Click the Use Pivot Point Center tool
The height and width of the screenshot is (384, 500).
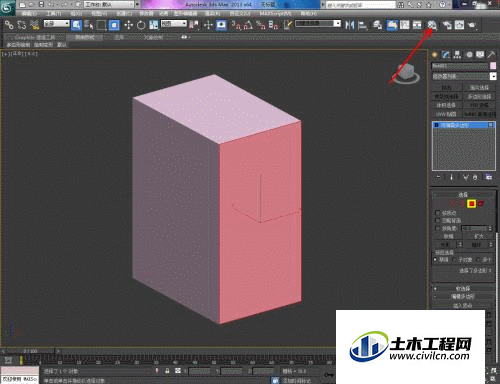pyautogui.click(x=194, y=25)
